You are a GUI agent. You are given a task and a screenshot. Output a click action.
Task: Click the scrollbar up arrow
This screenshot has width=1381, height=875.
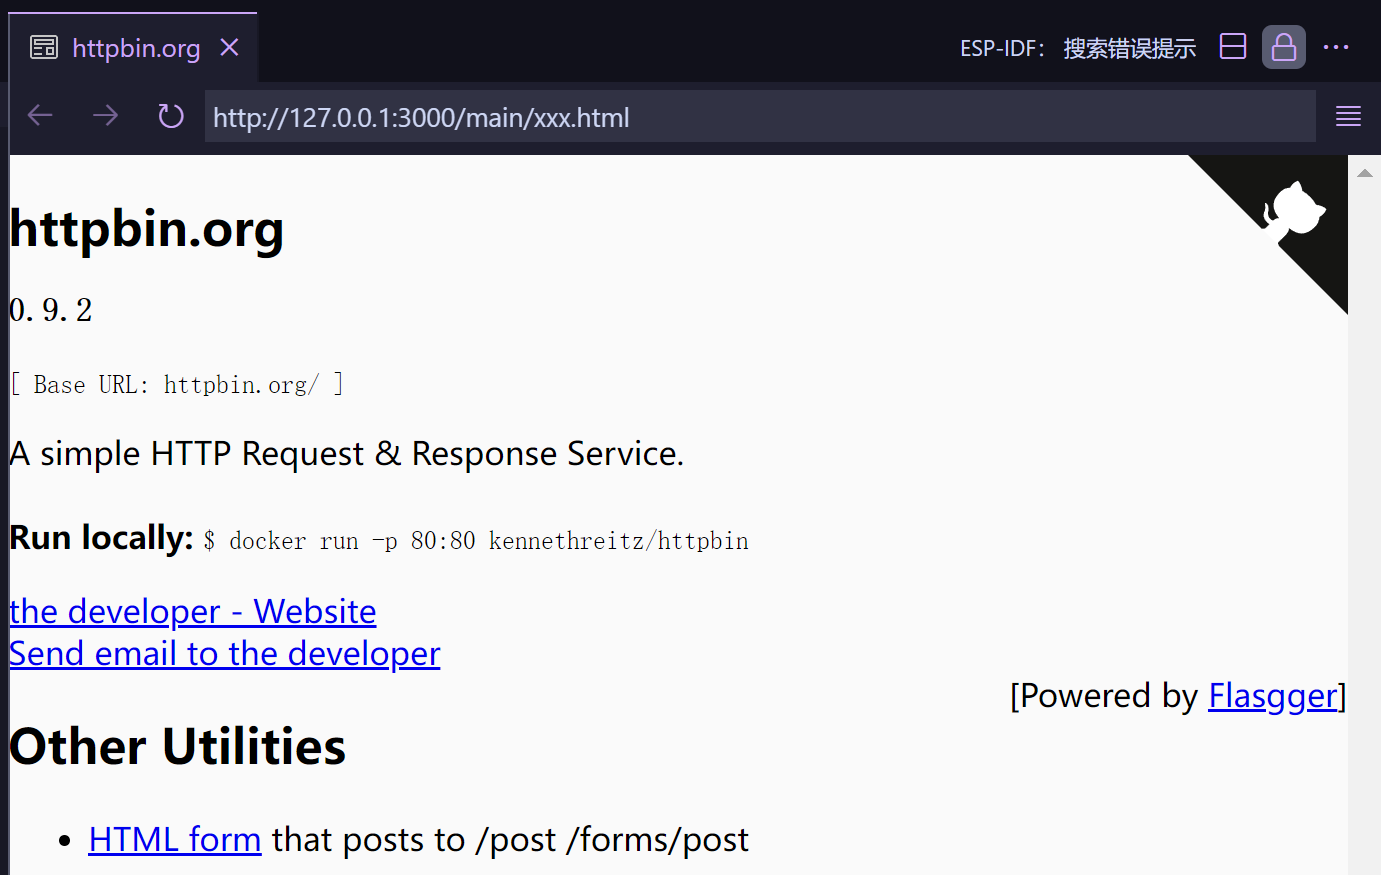(1365, 171)
